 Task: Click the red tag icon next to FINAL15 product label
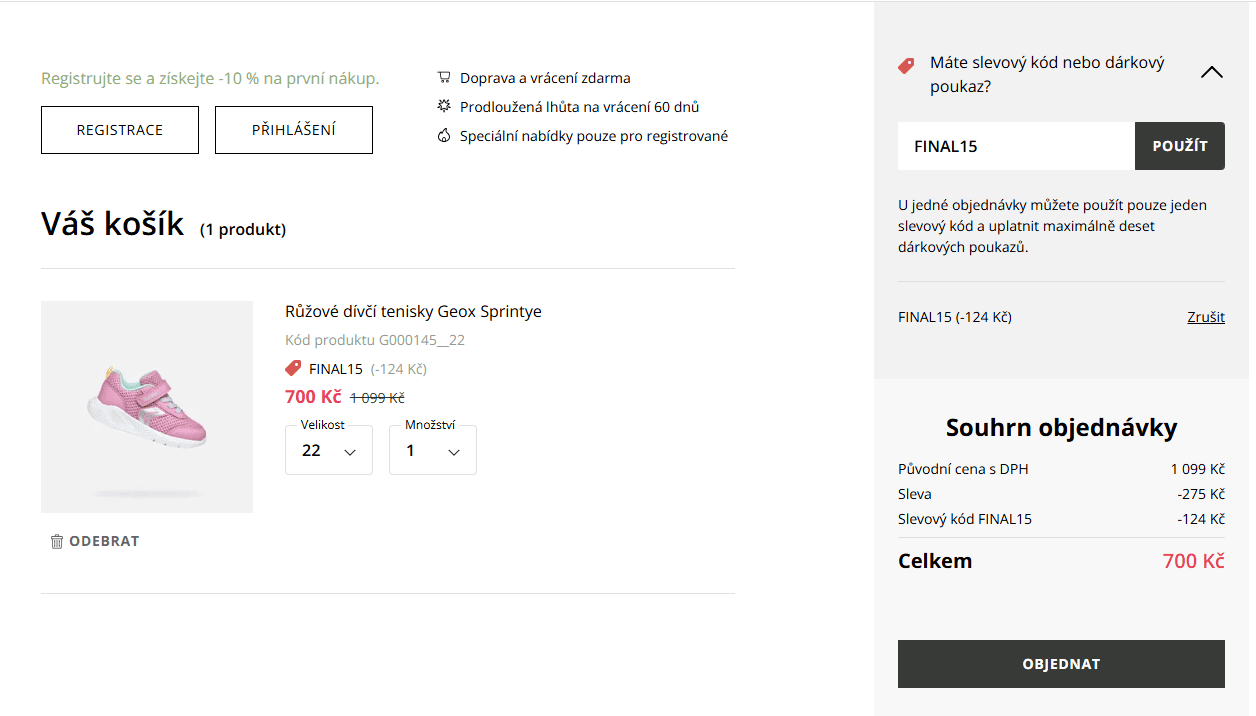tap(293, 369)
